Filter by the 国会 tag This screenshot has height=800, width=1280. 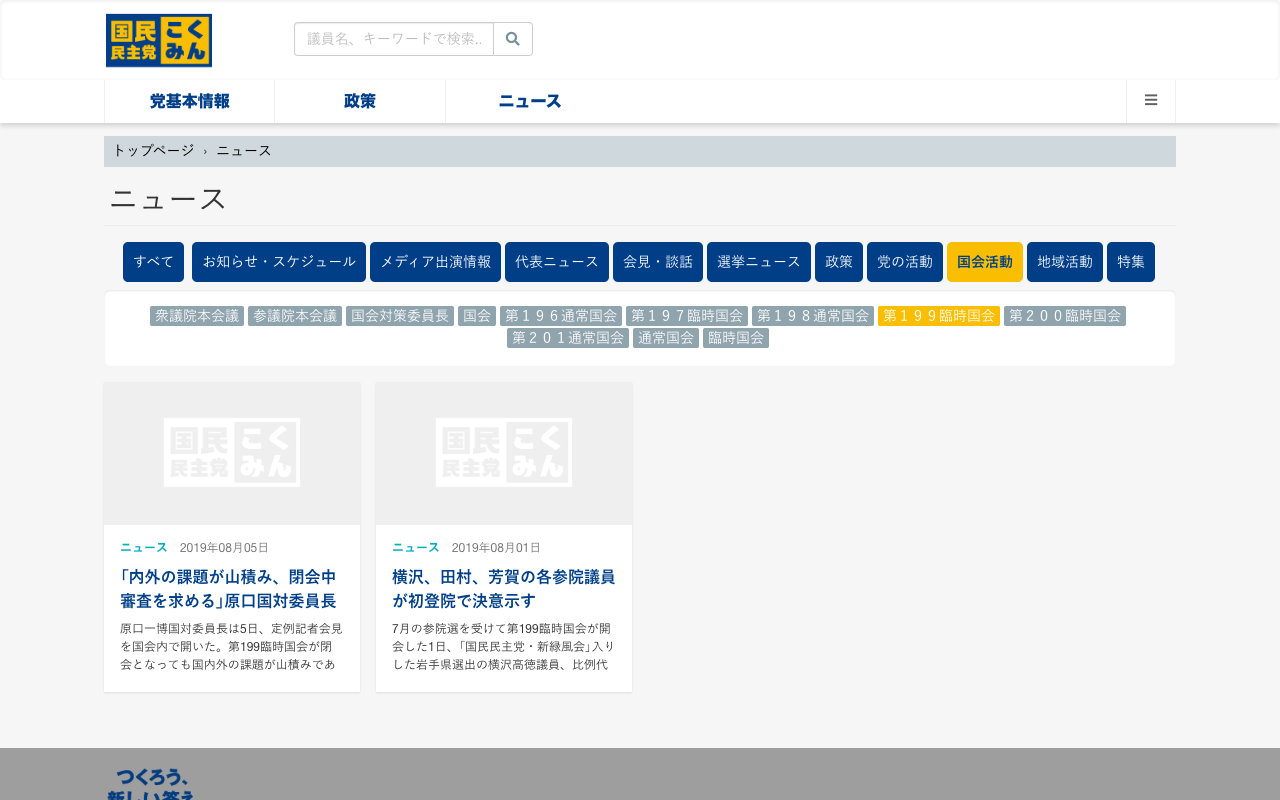[x=477, y=316]
